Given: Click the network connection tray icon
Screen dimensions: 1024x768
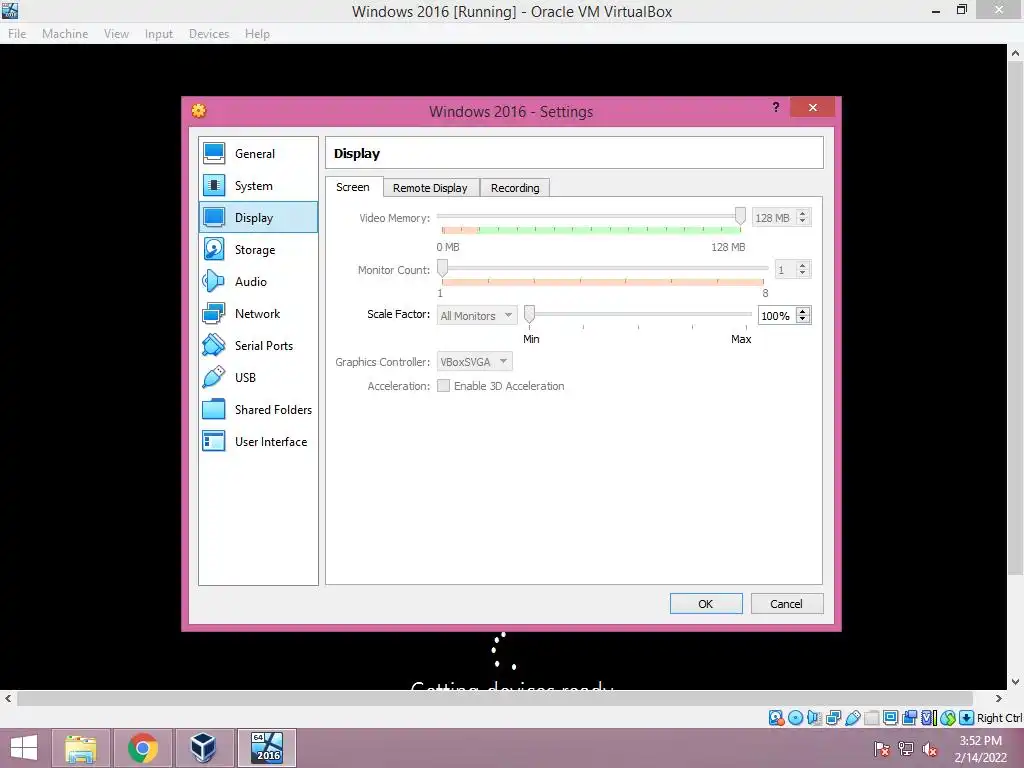Looking at the screenshot, I should (x=906, y=749).
